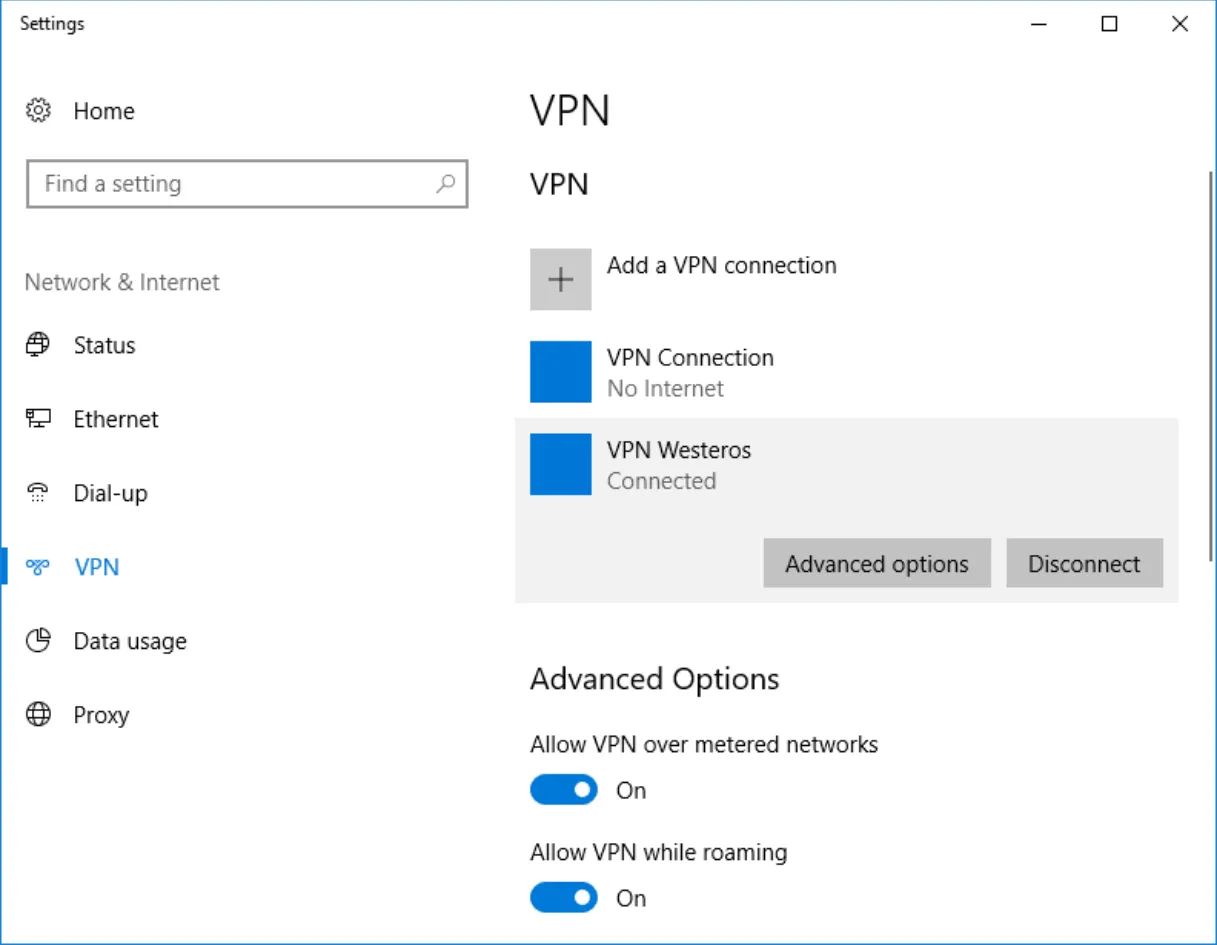This screenshot has height=945, width=1217.
Task: Focus the Find a setting search box
Action: tap(247, 184)
